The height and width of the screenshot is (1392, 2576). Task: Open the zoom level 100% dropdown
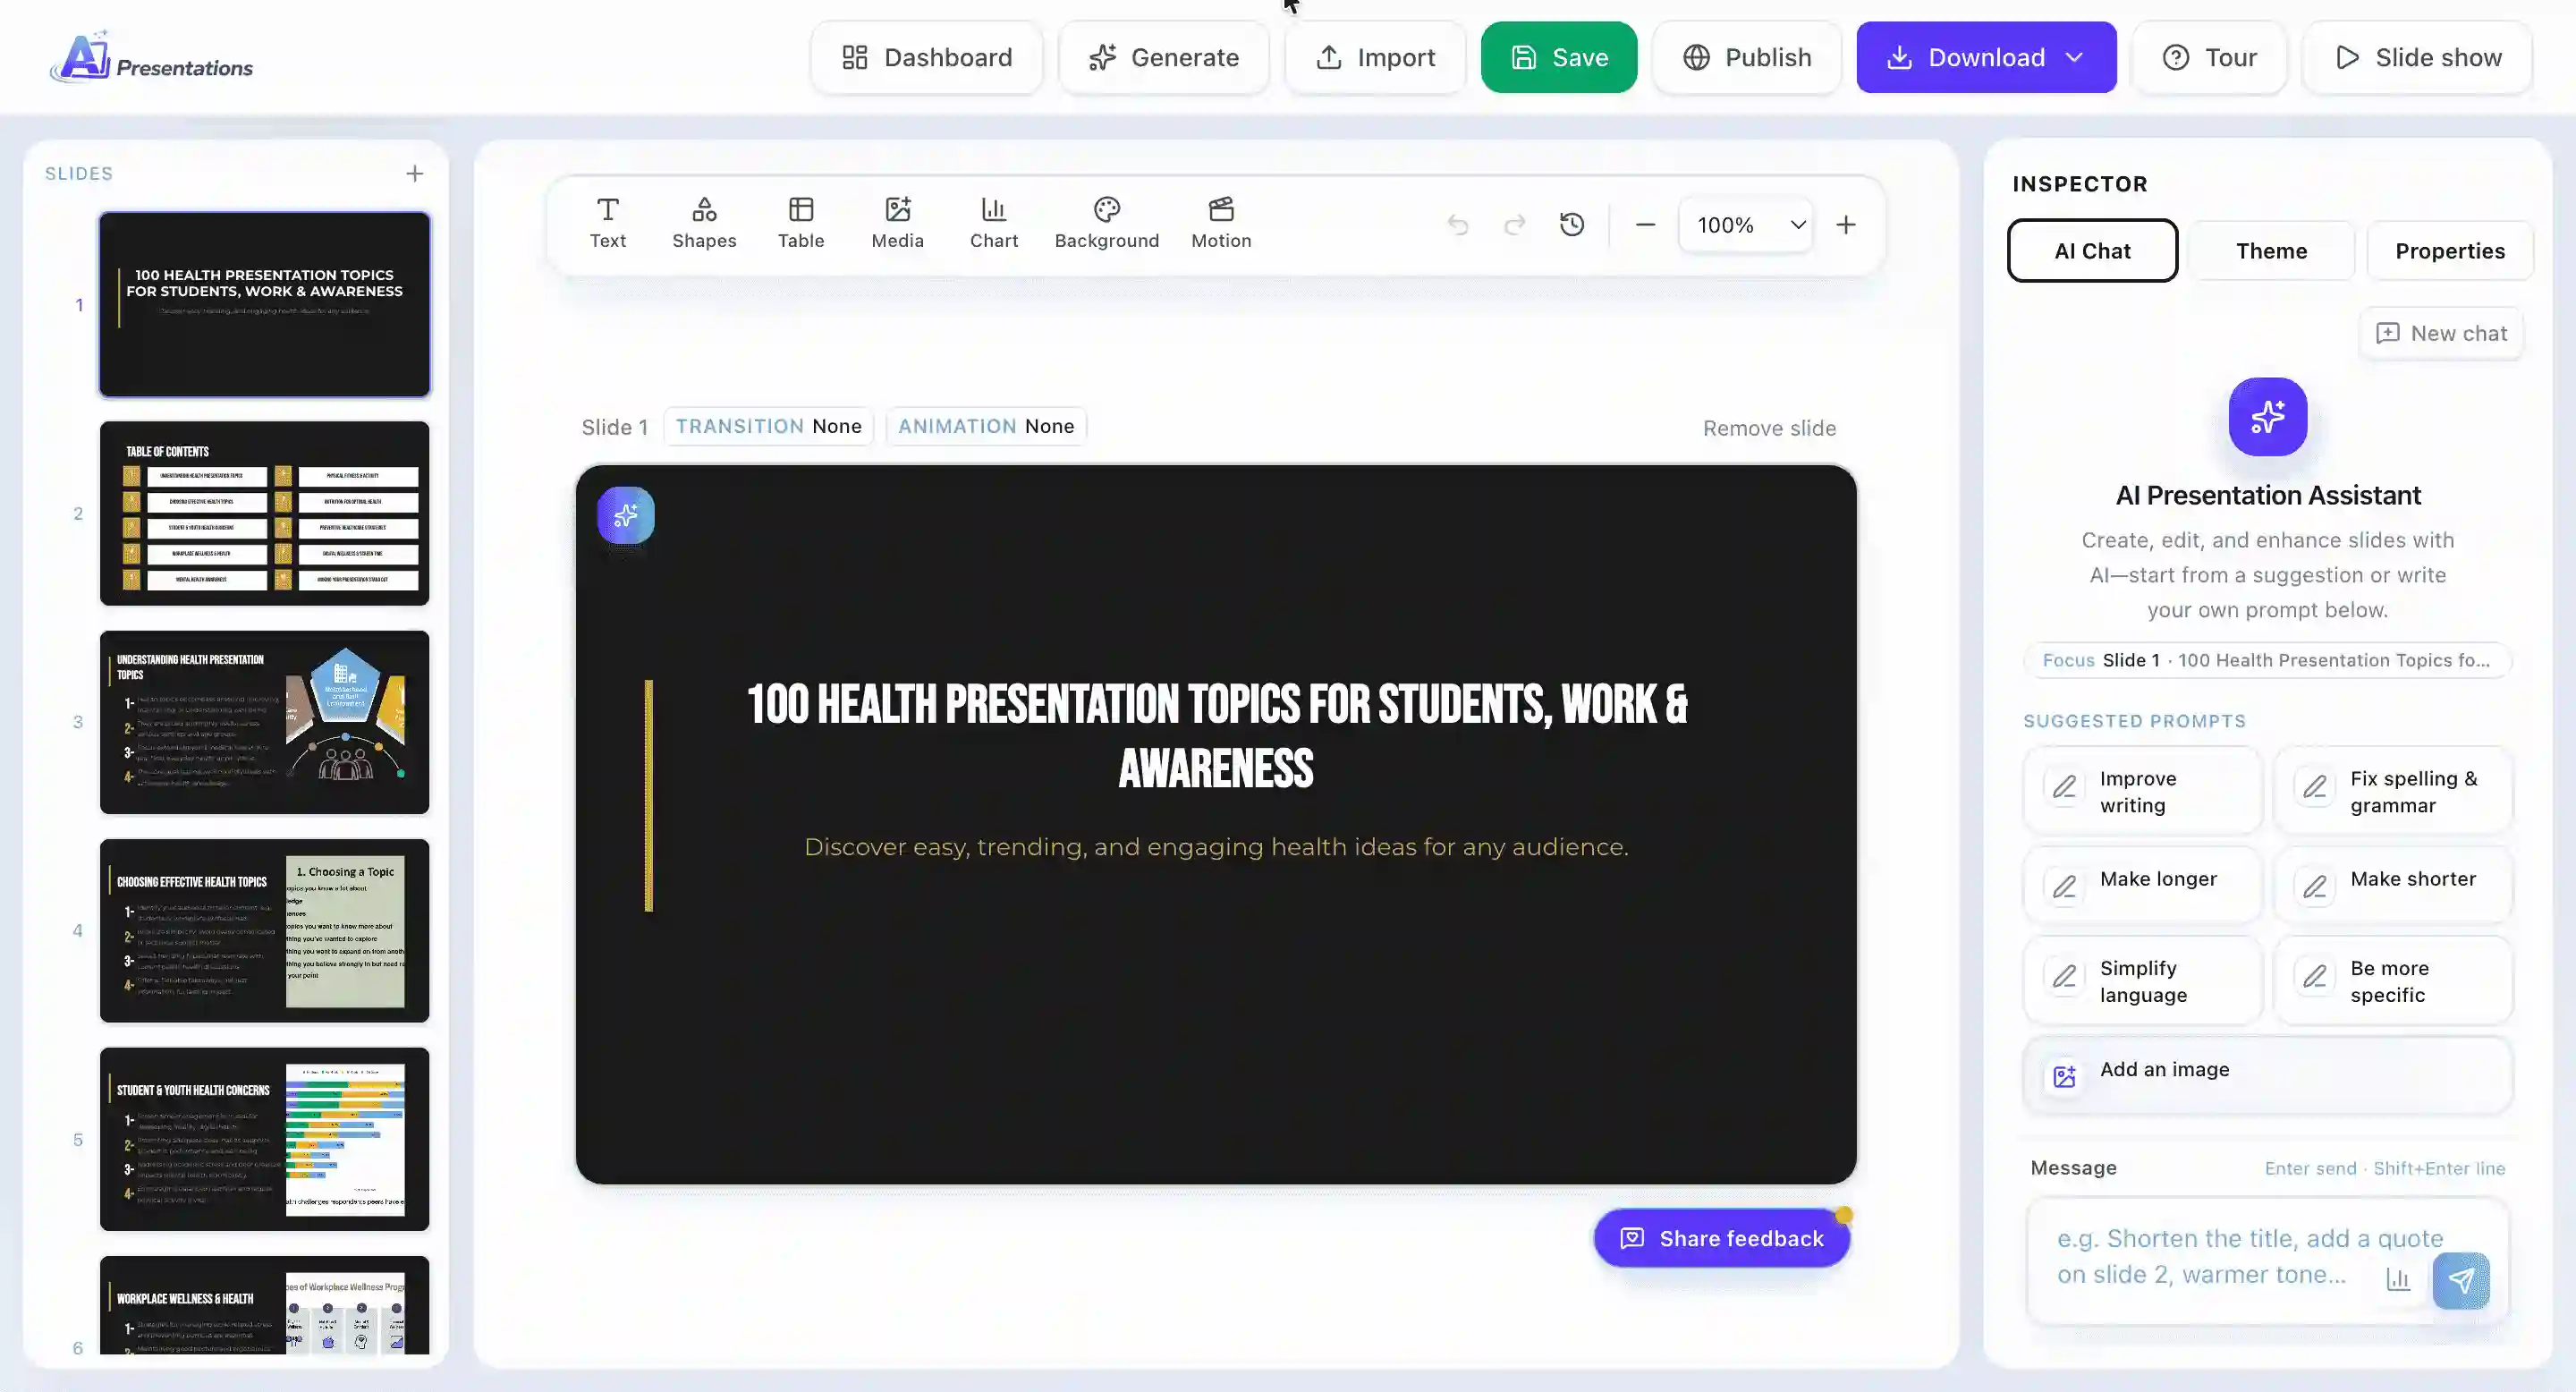(x=1745, y=225)
